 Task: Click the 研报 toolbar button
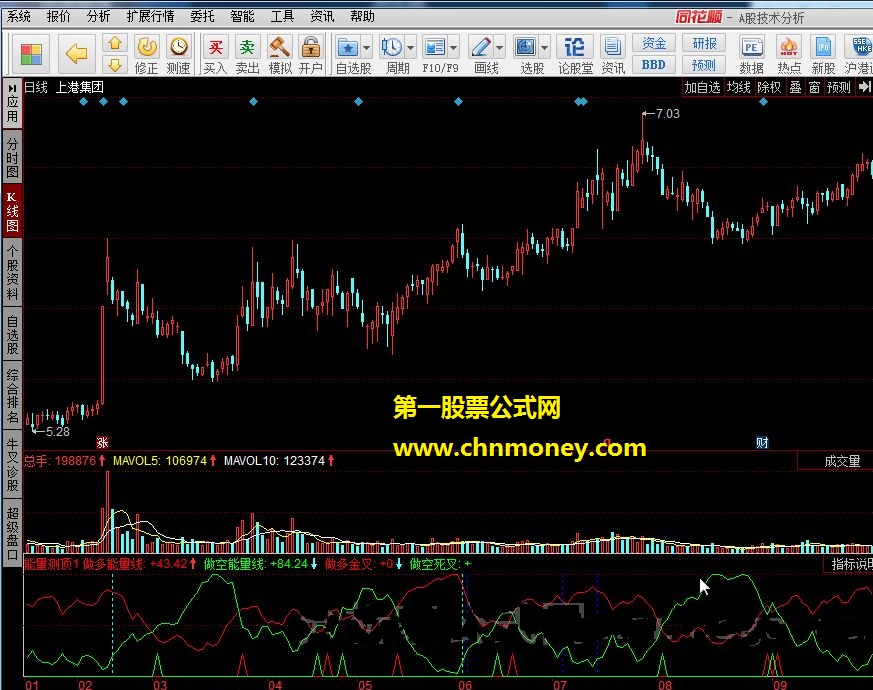tap(704, 43)
